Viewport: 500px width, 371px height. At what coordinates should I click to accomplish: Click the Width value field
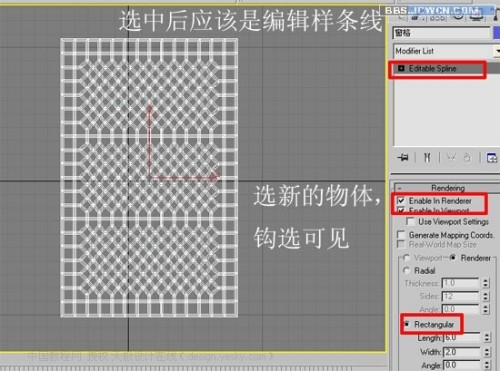click(462, 352)
